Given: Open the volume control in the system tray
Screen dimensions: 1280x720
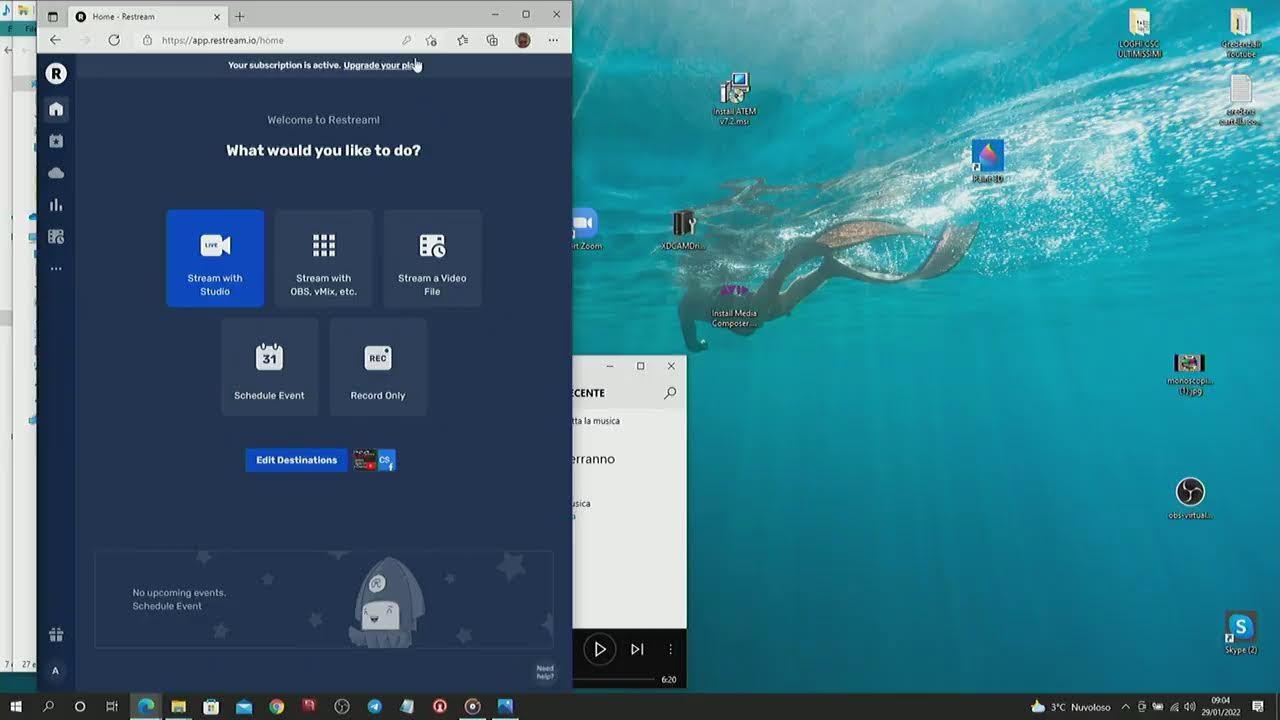Looking at the screenshot, I should 1190,707.
